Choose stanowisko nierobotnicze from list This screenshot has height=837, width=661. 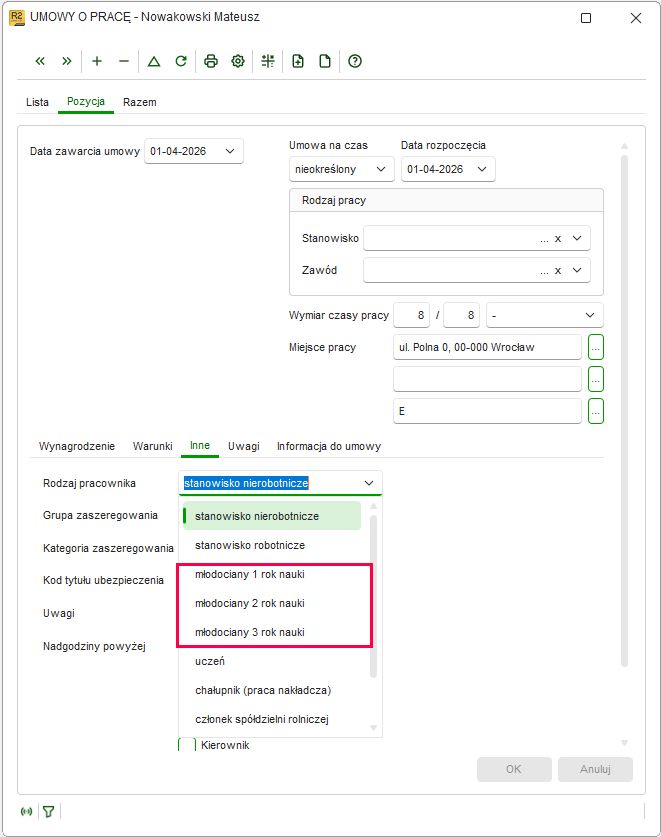tap(272, 516)
